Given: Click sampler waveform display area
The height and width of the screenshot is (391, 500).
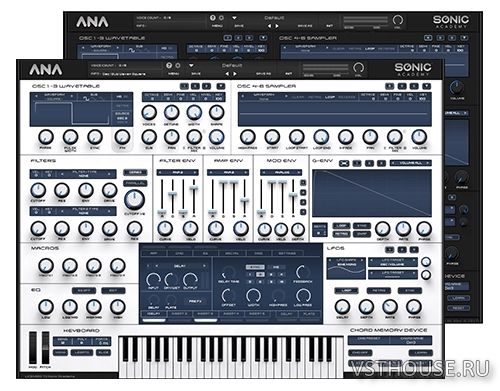Looking at the screenshot, I should point(335,113).
